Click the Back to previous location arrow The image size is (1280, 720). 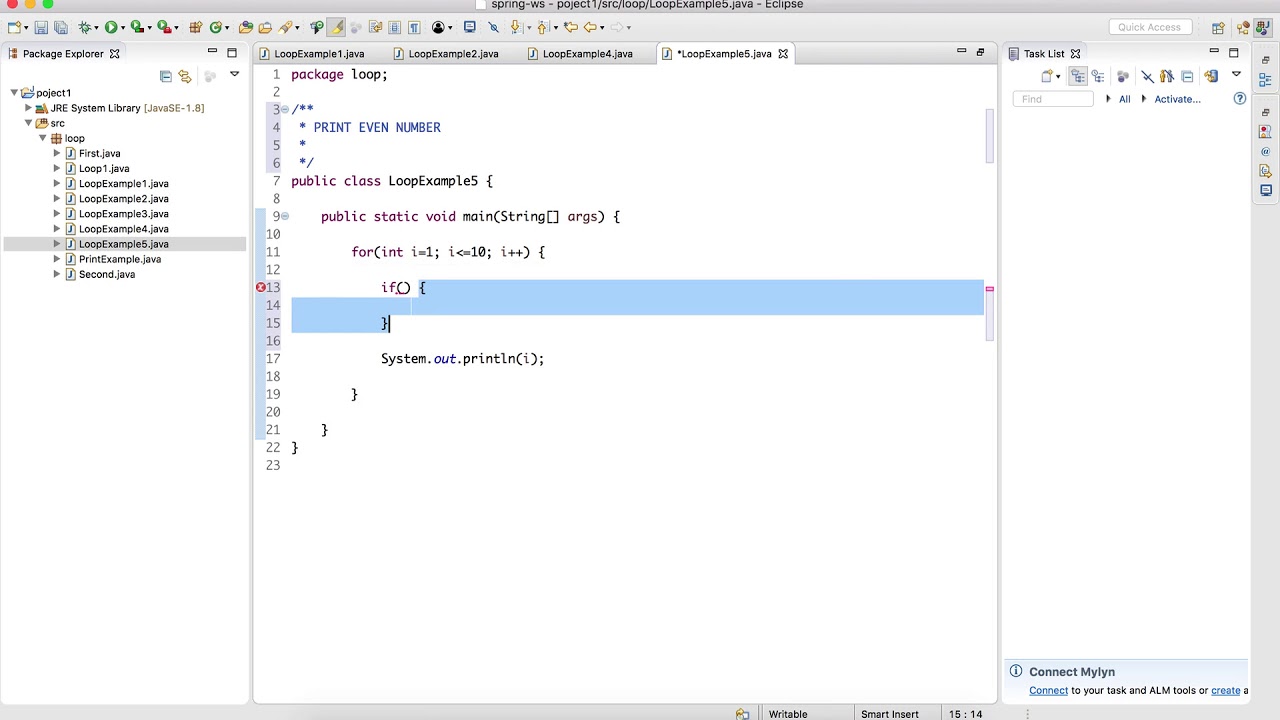click(x=590, y=27)
